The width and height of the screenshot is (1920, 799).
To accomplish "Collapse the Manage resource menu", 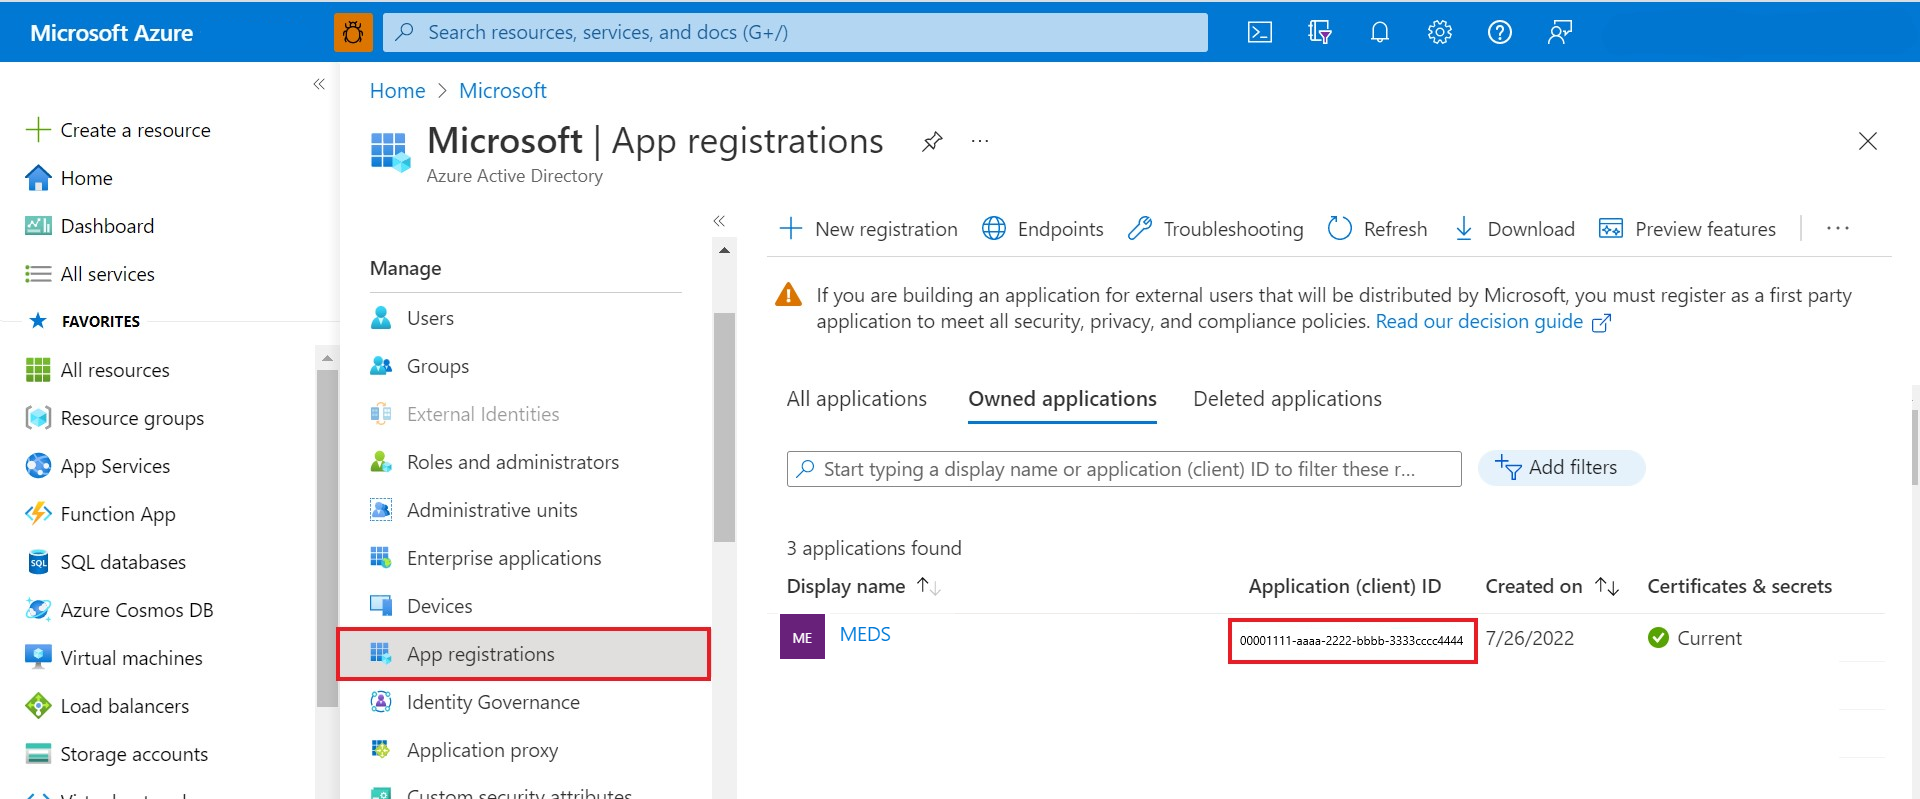I will pos(719,221).
